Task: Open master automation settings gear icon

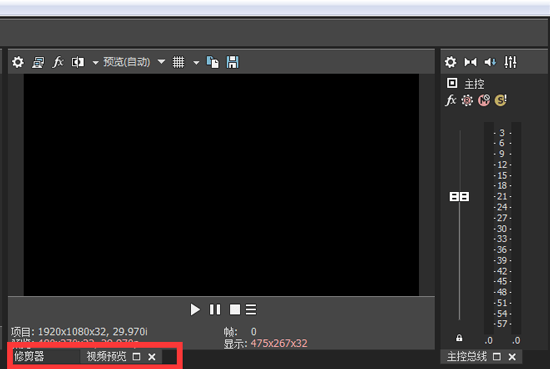Action: point(467,101)
